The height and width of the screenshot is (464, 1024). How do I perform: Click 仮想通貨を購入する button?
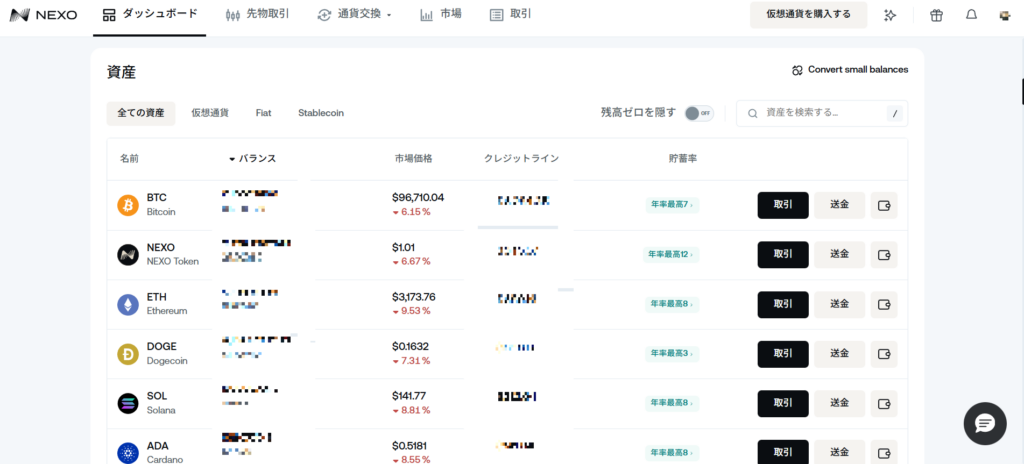click(808, 14)
